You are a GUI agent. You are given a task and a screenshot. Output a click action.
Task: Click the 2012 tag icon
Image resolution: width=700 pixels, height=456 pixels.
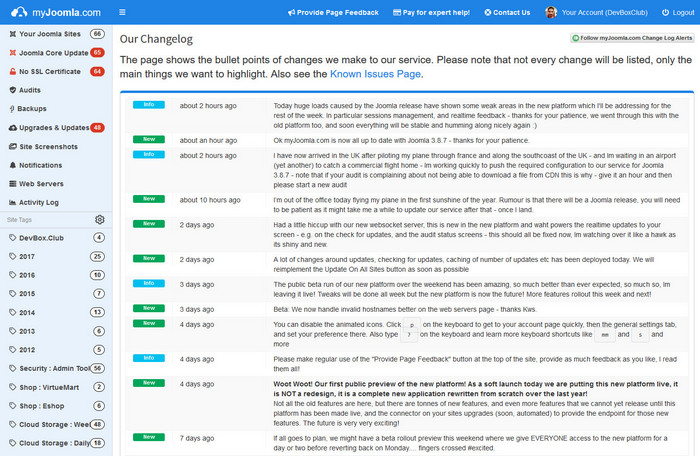tap(12, 350)
